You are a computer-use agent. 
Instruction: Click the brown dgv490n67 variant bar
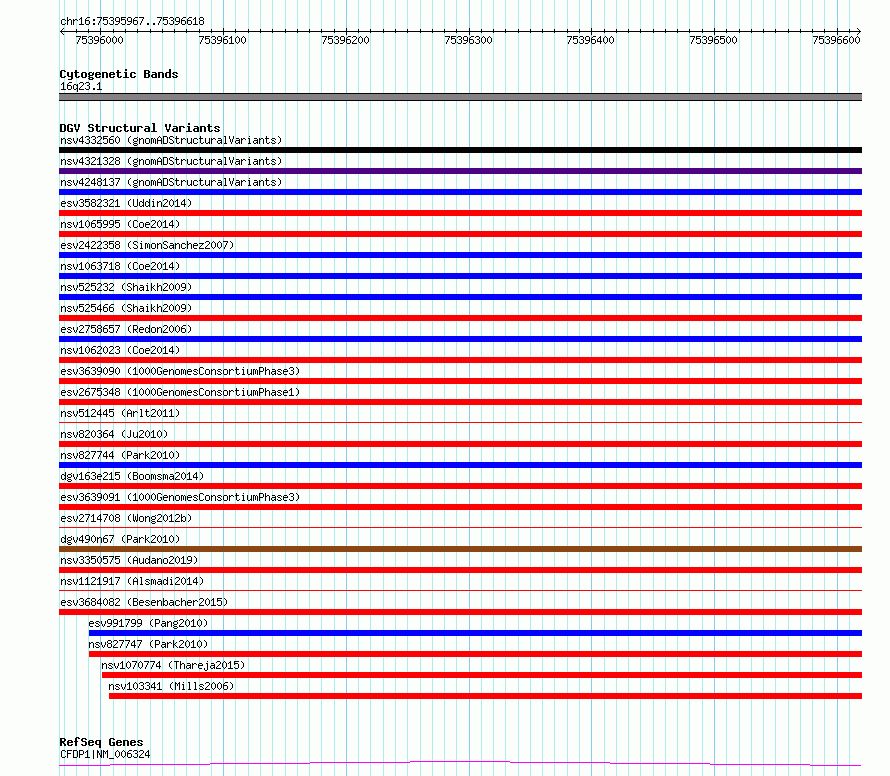[460, 550]
